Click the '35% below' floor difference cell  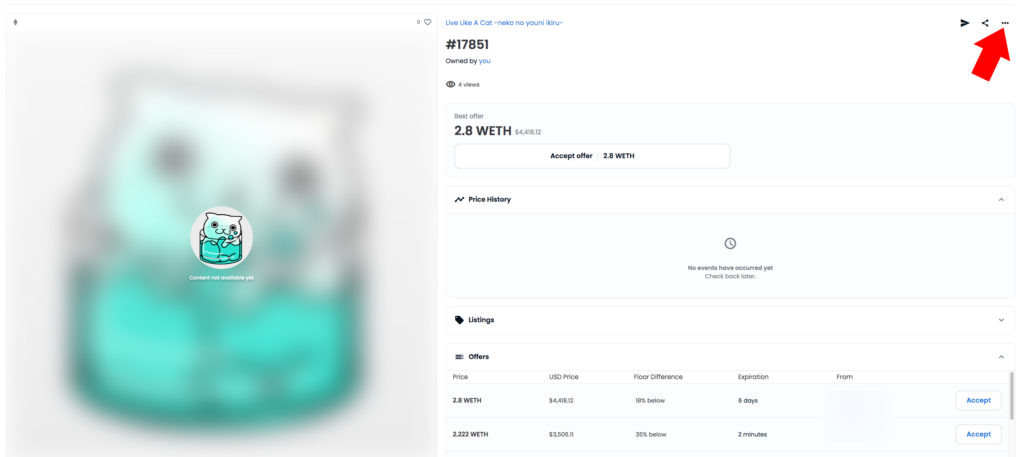point(650,434)
